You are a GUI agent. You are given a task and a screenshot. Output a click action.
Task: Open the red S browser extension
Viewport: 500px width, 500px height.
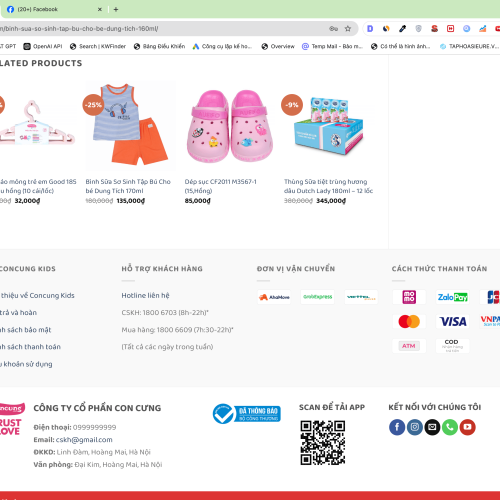(434, 29)
